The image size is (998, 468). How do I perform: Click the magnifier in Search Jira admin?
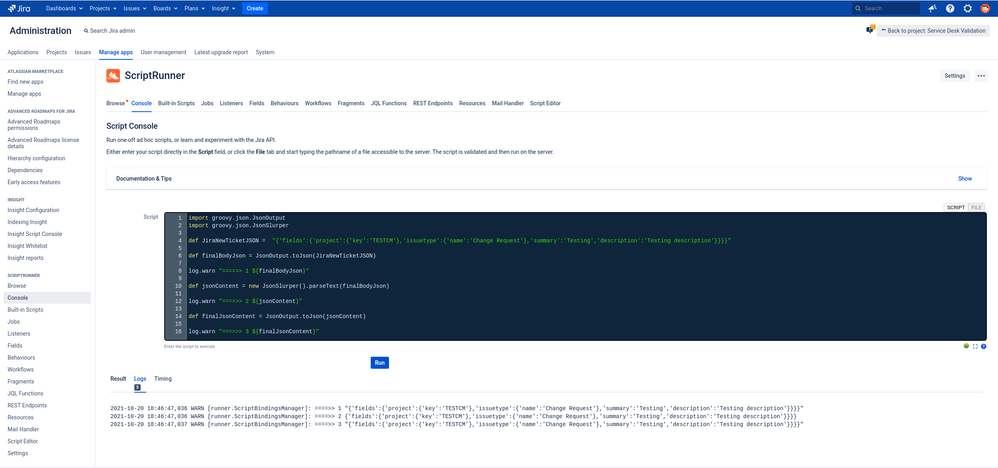86,31
